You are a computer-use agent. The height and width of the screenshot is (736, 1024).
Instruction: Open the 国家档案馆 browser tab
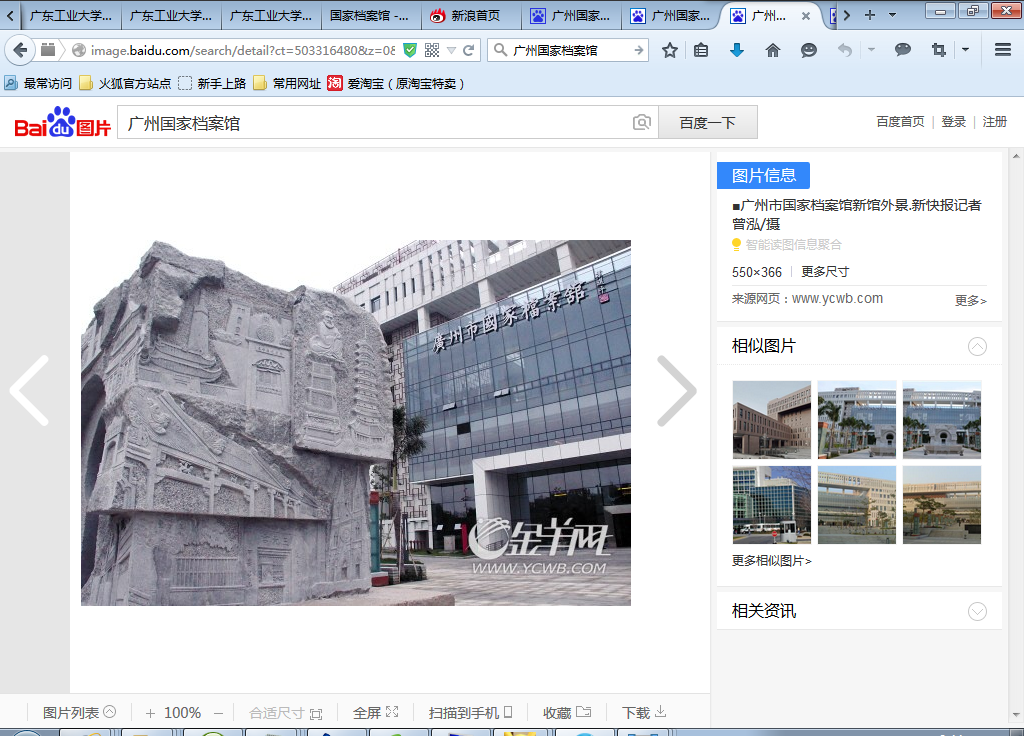click(369, 16)
